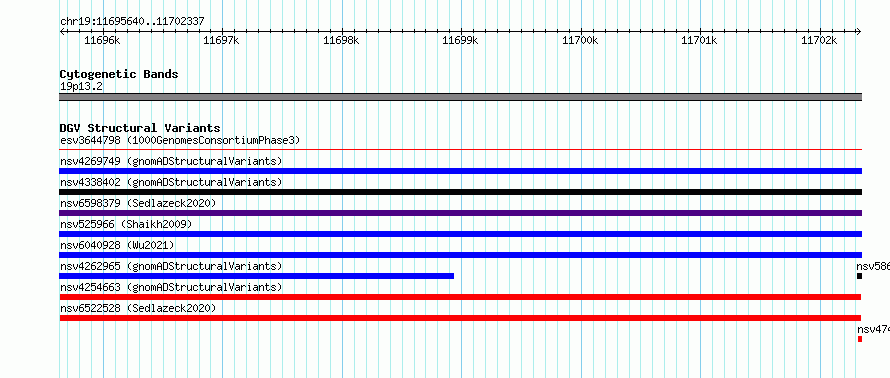Click the 11697k ruler position
This screenshot has width=890, height=378.
(x=221, y=40)
